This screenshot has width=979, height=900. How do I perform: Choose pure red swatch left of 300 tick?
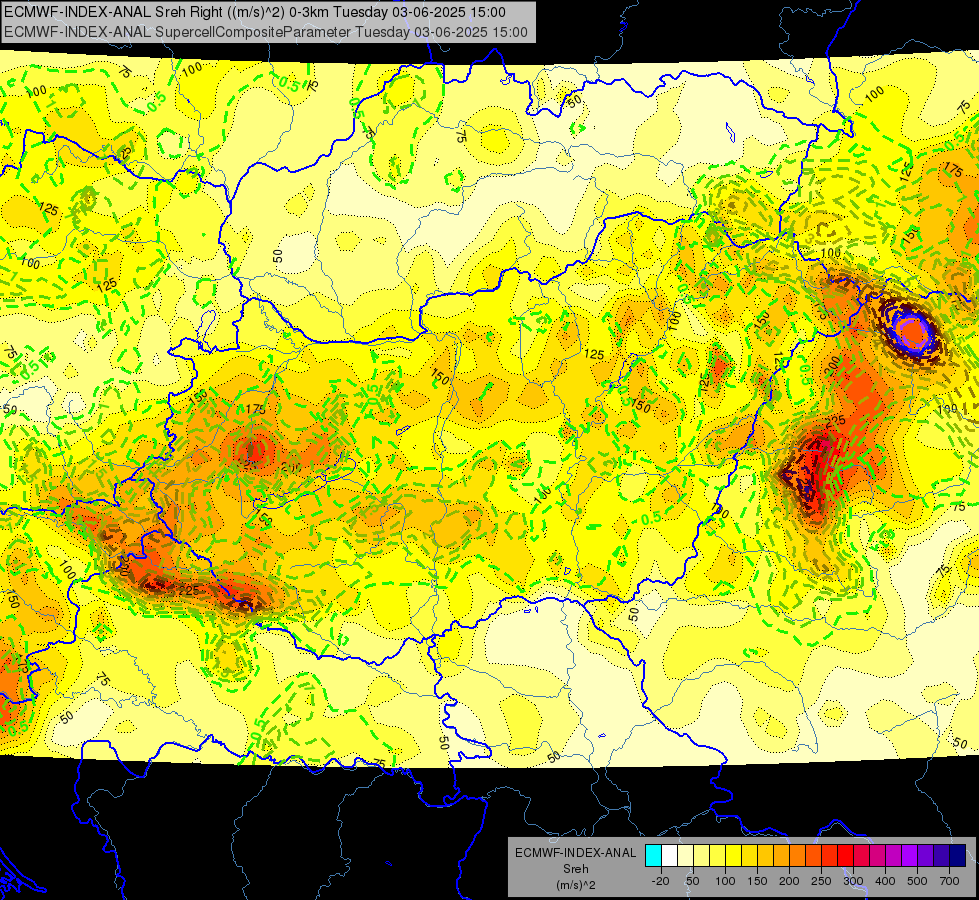point(845,855)
